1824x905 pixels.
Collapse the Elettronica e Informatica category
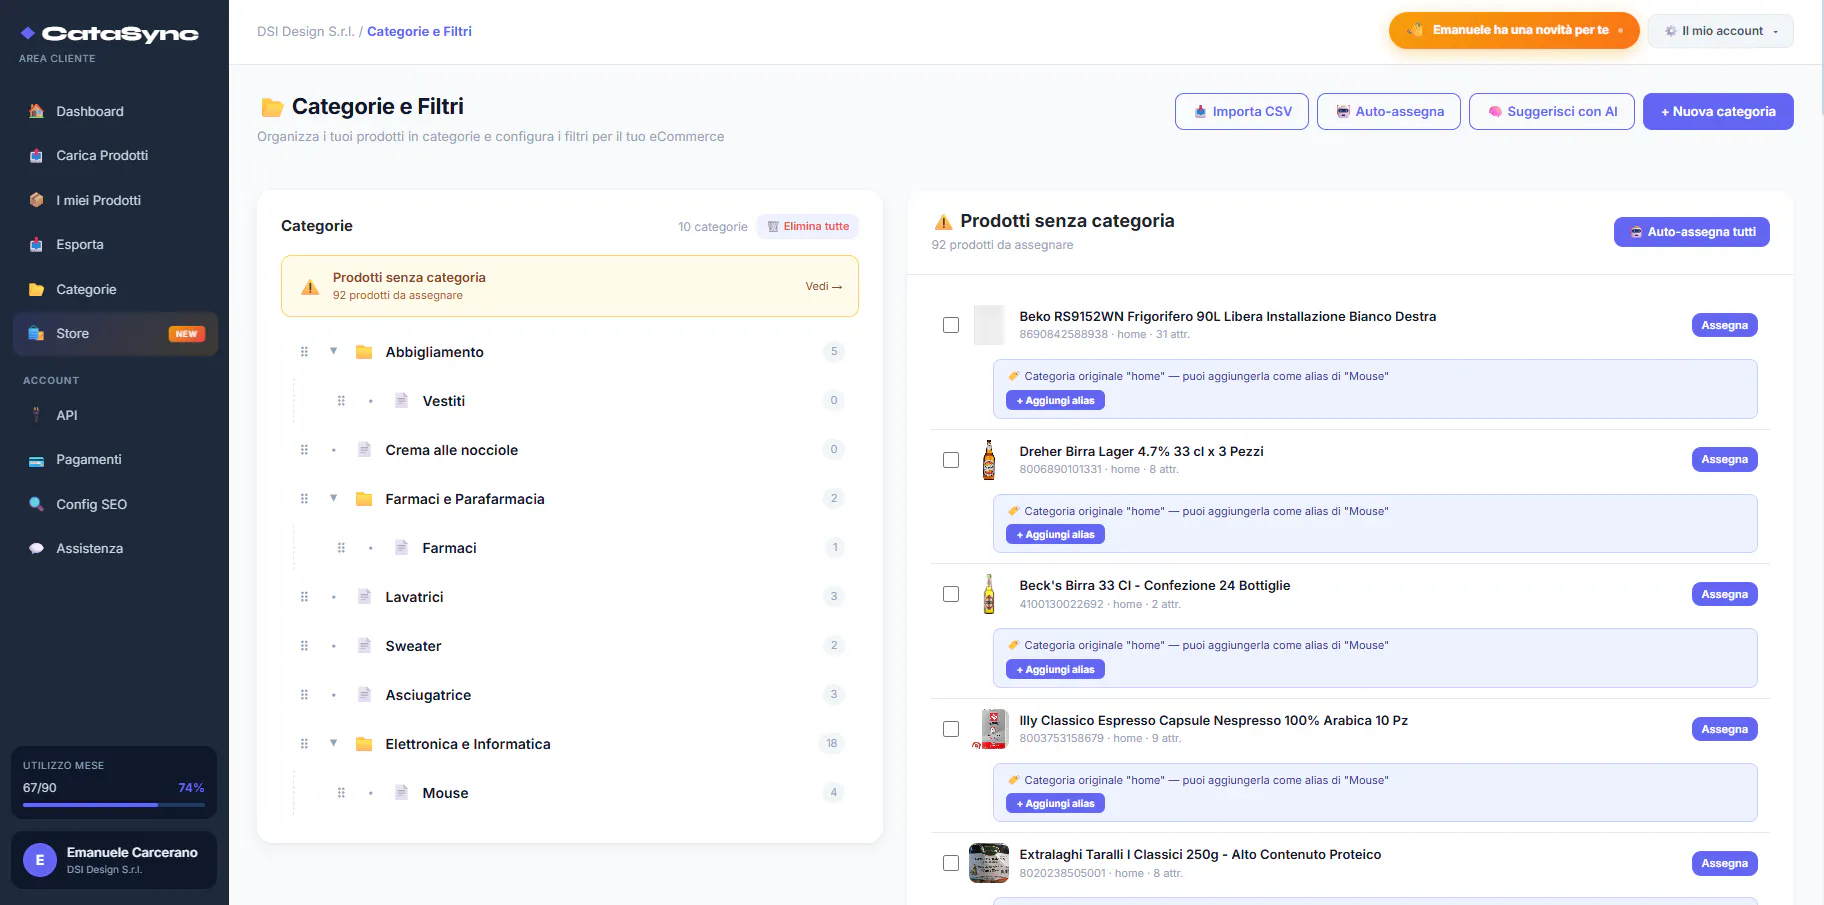(334, 743)
